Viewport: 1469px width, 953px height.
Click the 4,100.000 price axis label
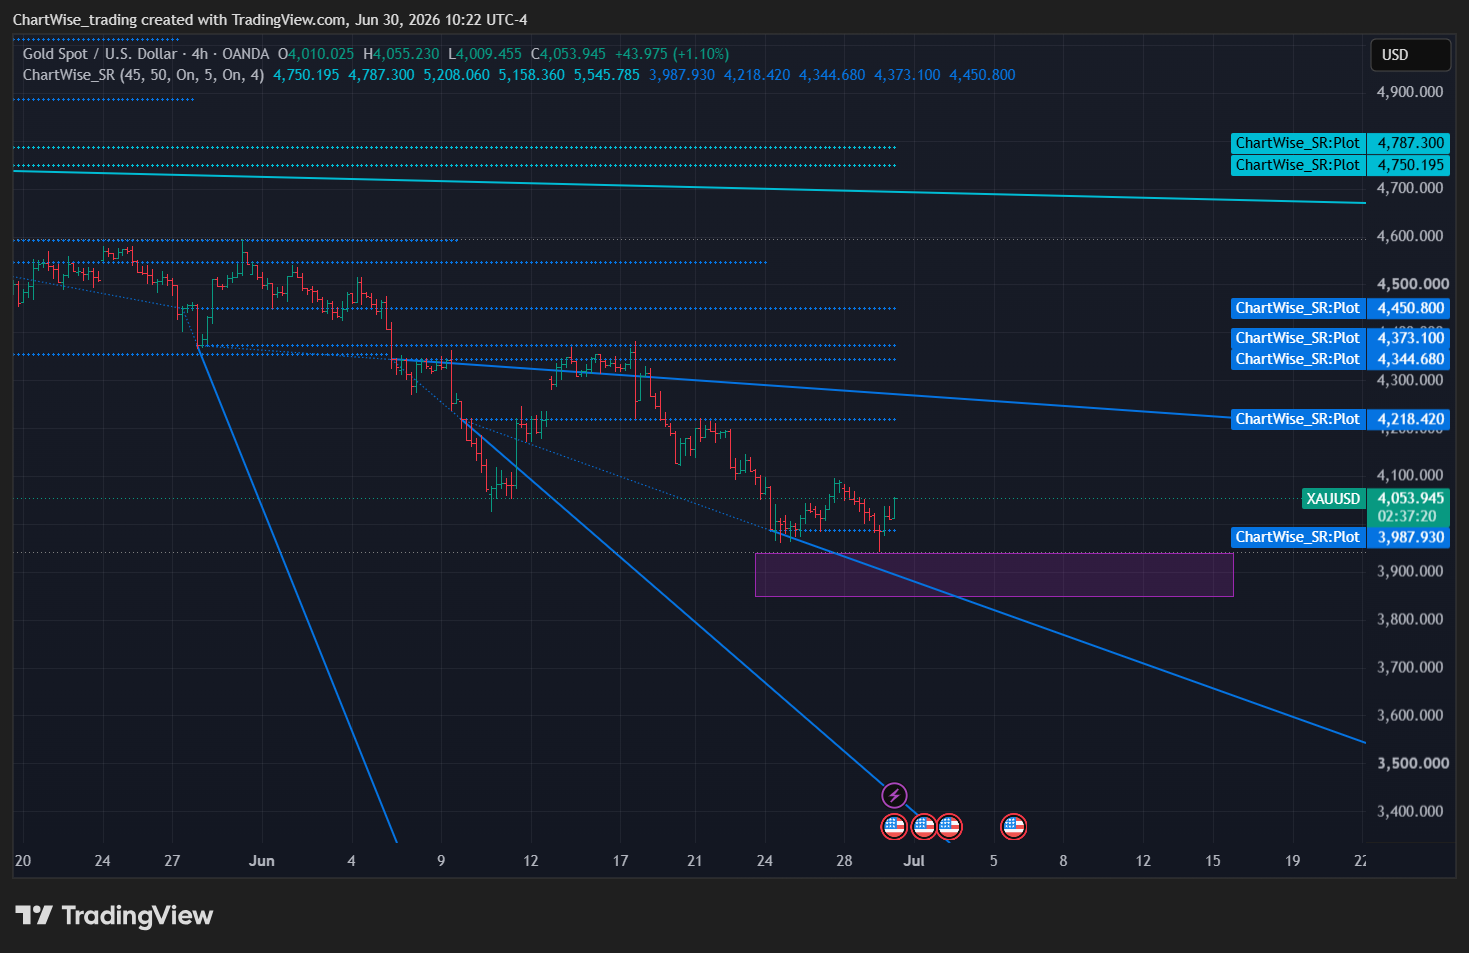coord(1410,475)
